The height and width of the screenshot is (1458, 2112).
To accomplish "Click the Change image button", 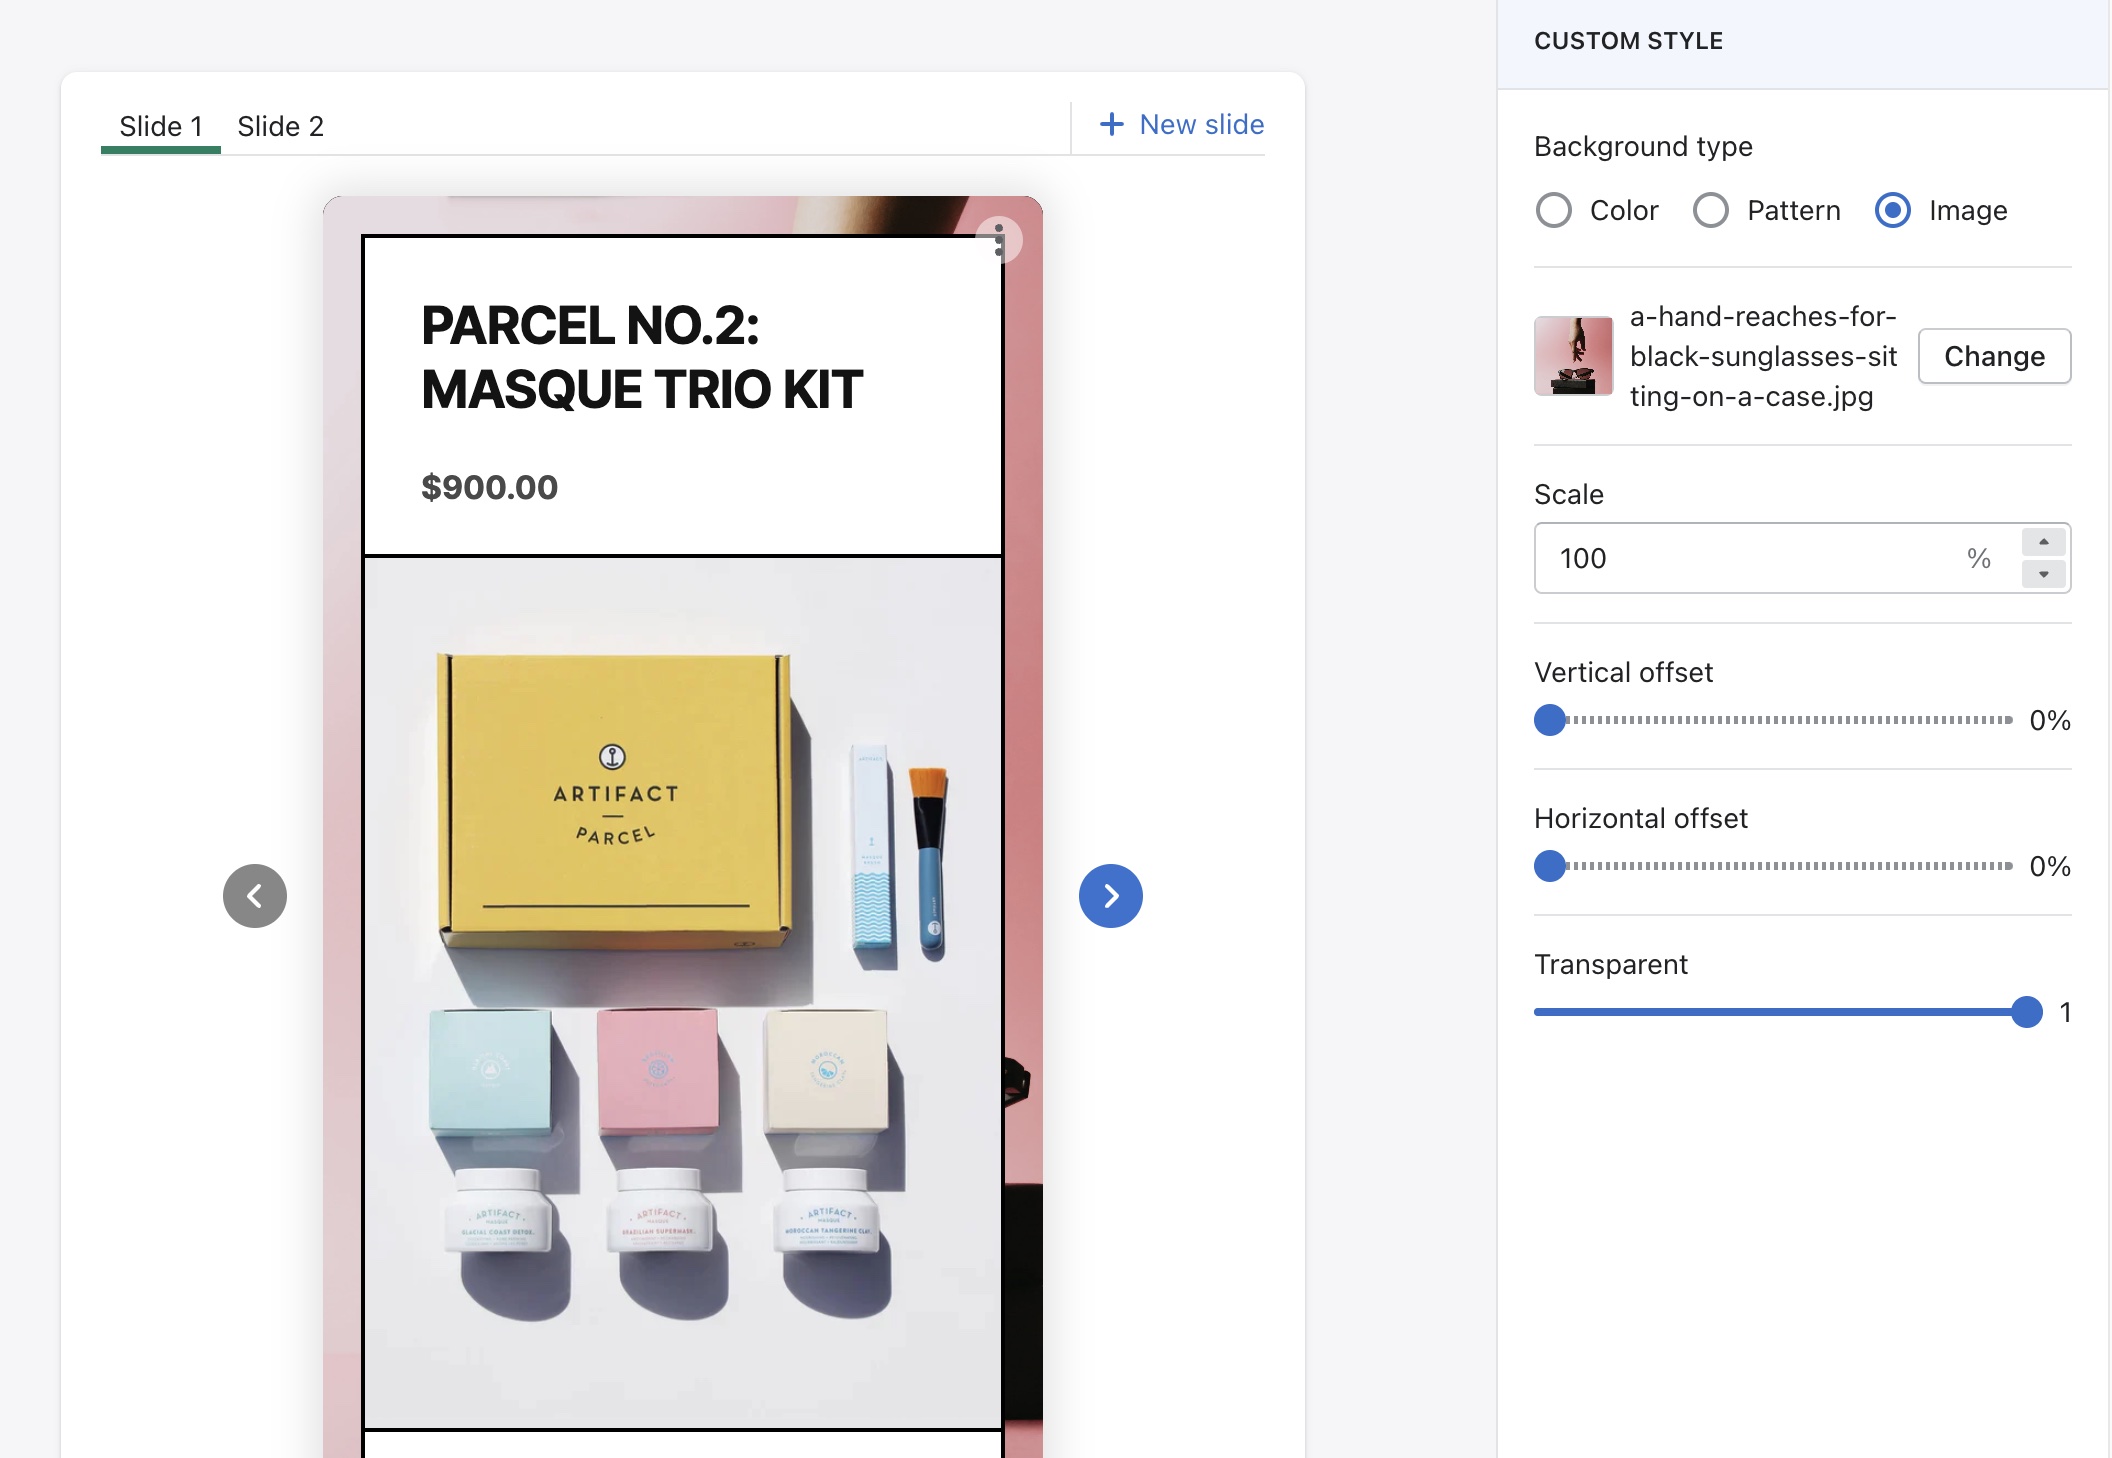I will coord(1994,356).
